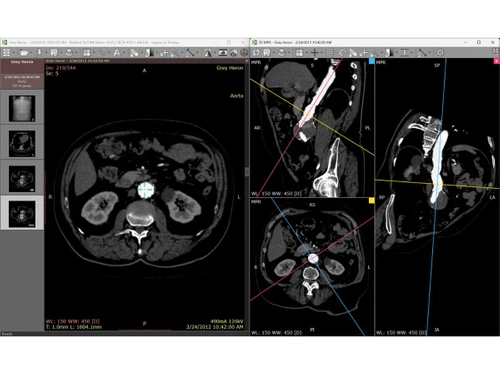Click the rotate axes icon in MPR toolbar

click(x=331, y=52)
